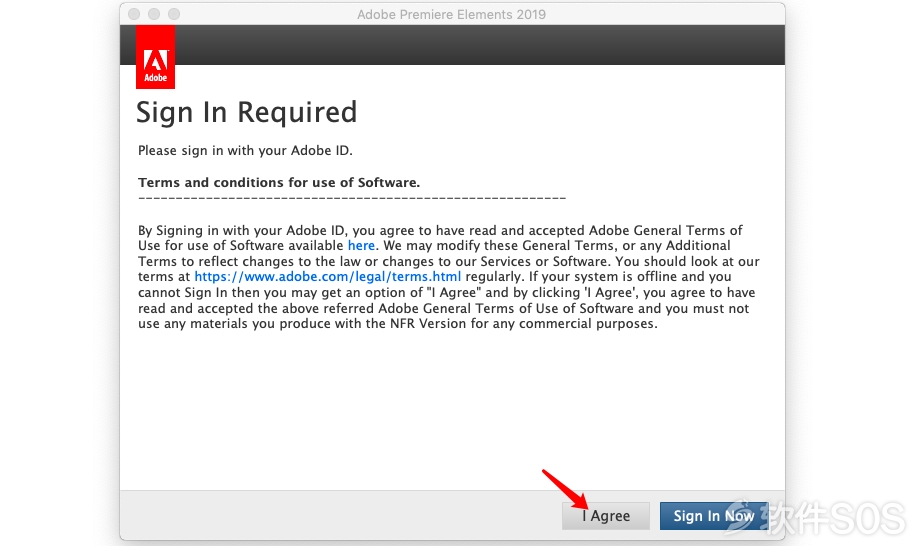Click the dashed separator line under the heading
920x546 pixels.
[x=352, y=198]
